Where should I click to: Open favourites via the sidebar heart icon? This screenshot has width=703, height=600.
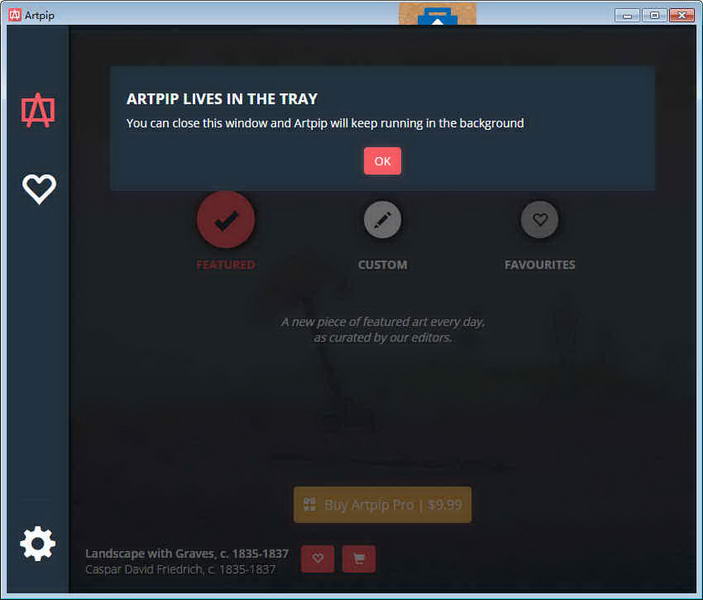pos(39,189)
